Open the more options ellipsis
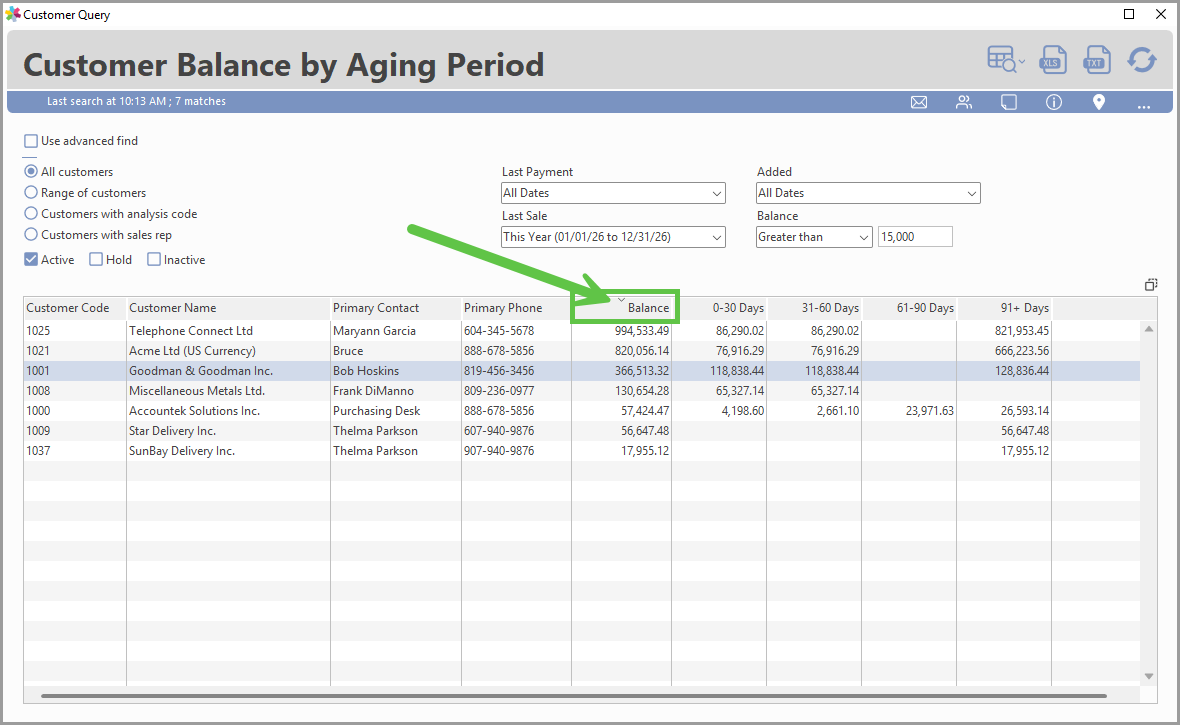Image resolution: width=1180 pixels, height=725 pixels. (x=1144, y=107)
